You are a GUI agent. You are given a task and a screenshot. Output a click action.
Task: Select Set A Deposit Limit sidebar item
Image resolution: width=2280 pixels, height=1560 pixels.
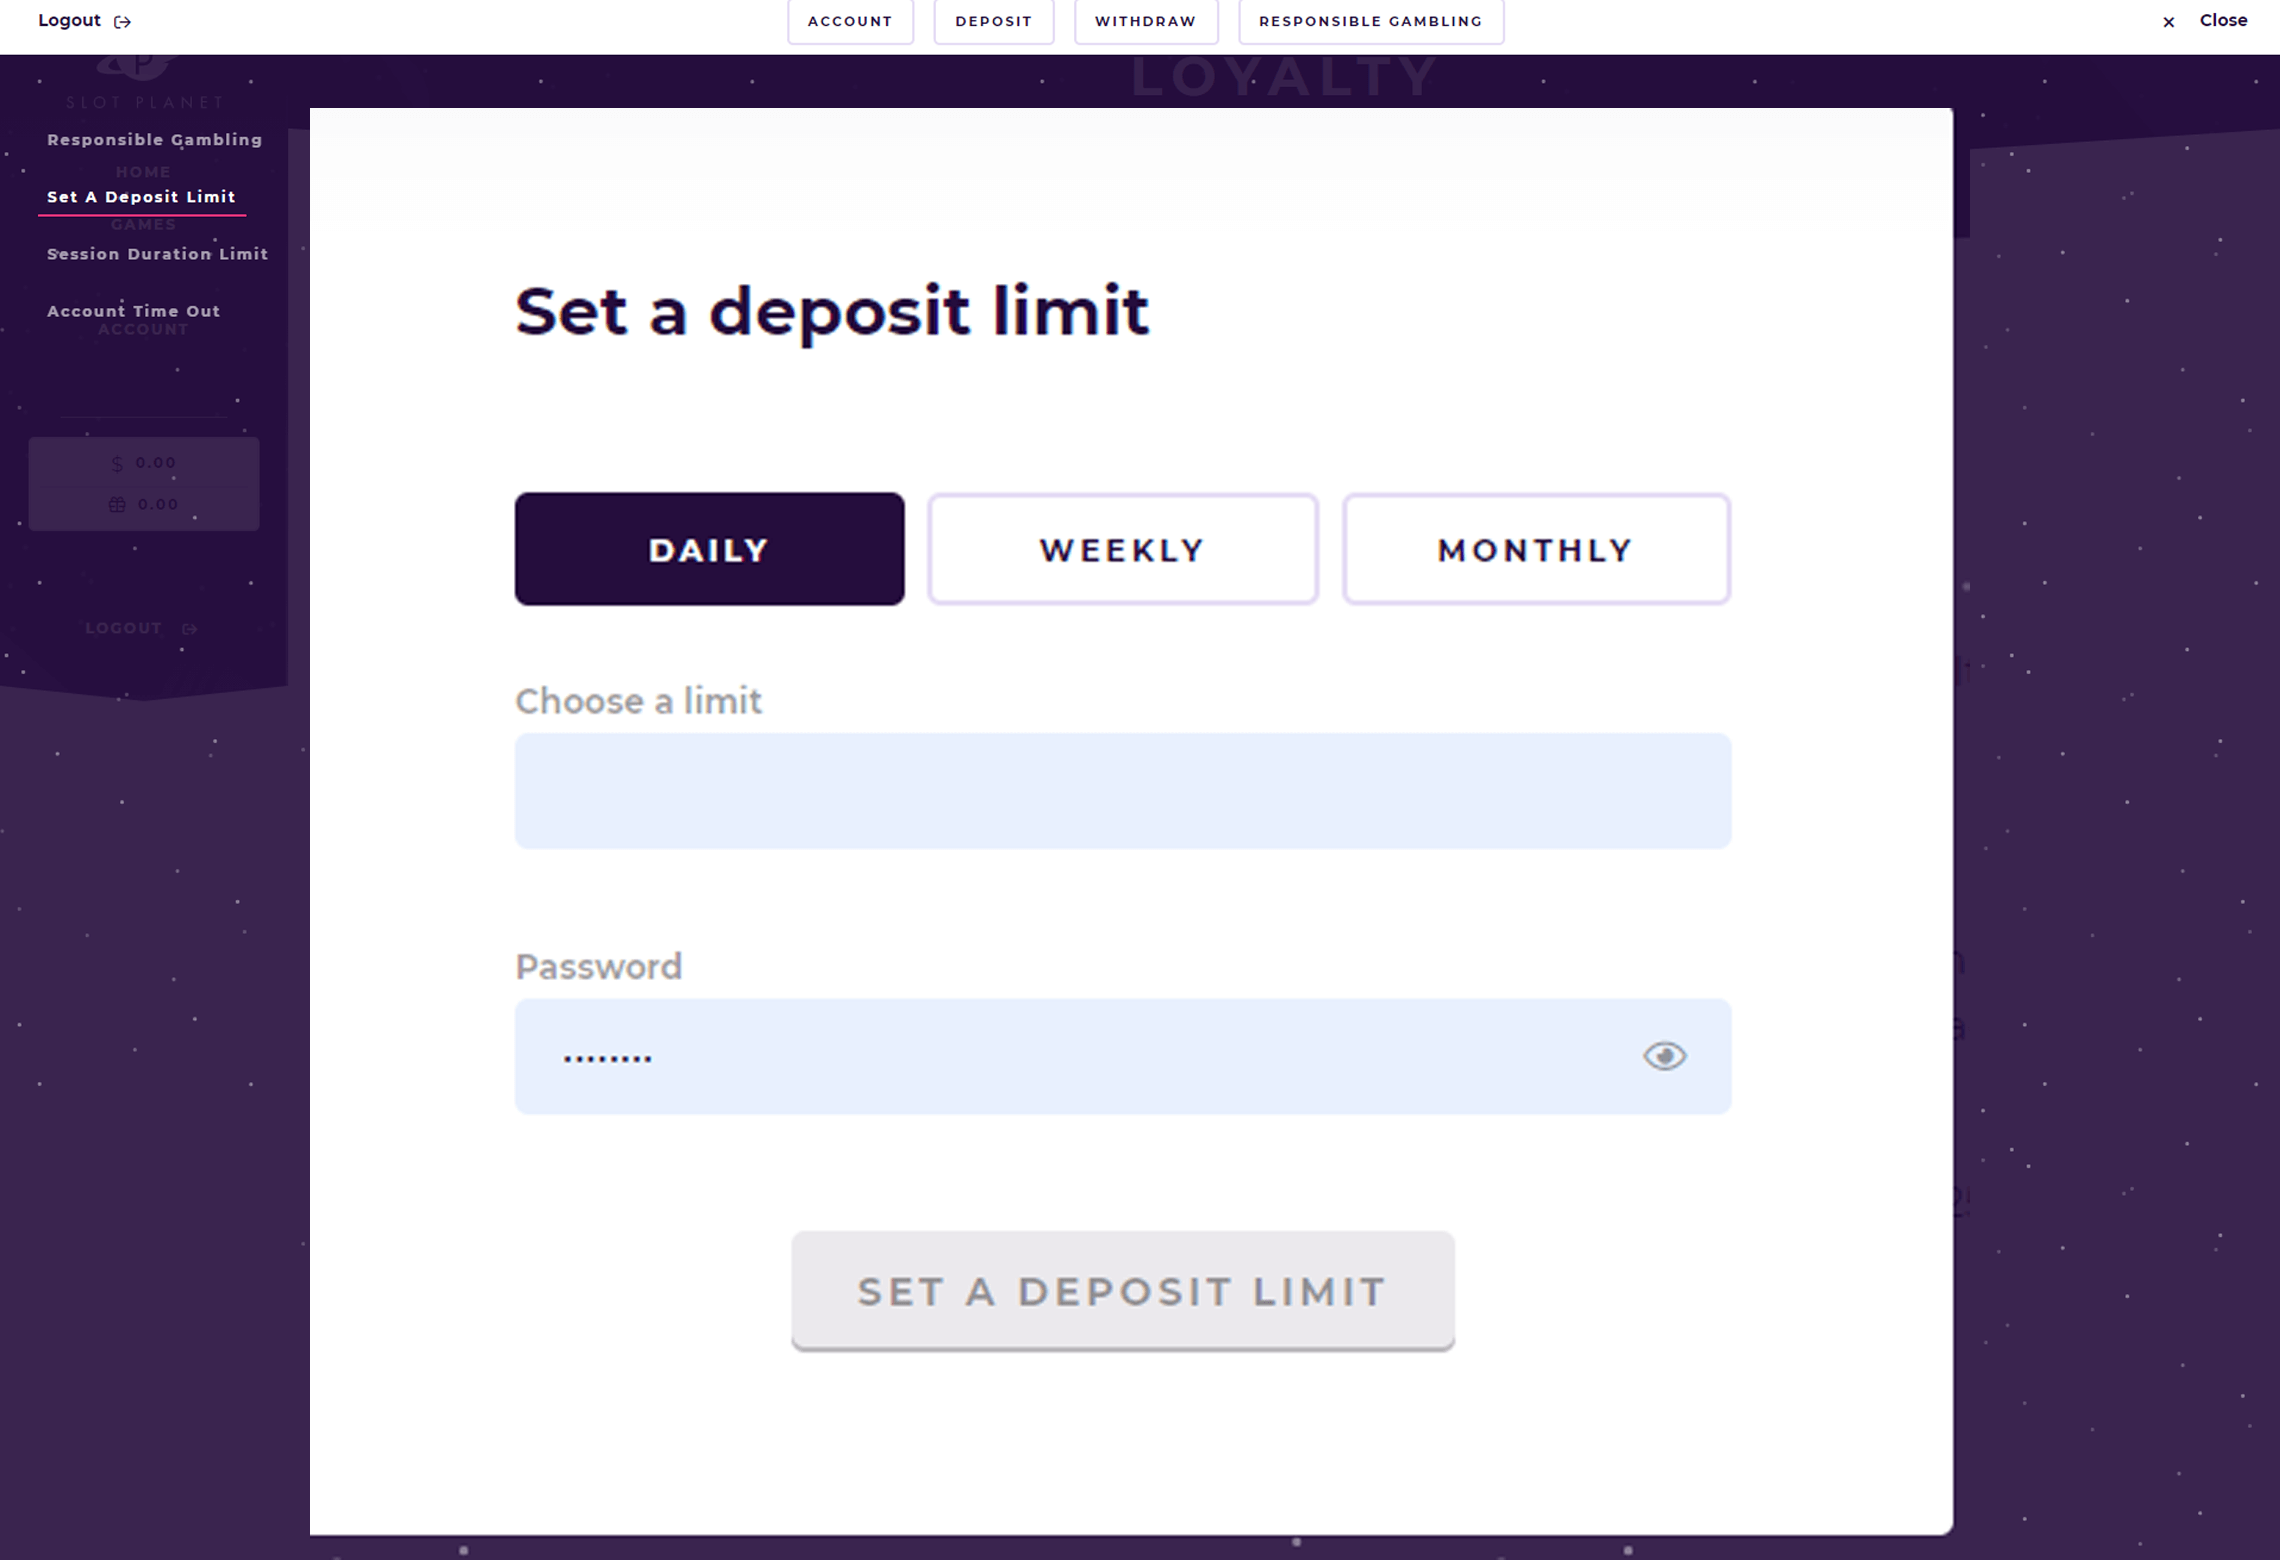point(141,197)
